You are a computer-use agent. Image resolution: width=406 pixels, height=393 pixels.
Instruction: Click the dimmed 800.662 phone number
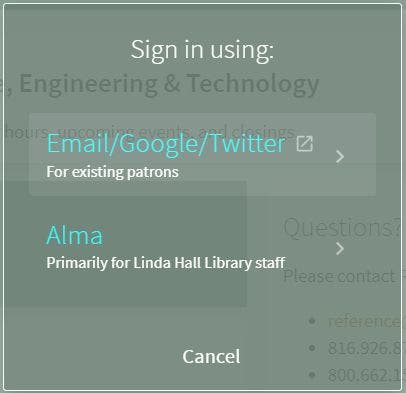(x=364, y=375)
